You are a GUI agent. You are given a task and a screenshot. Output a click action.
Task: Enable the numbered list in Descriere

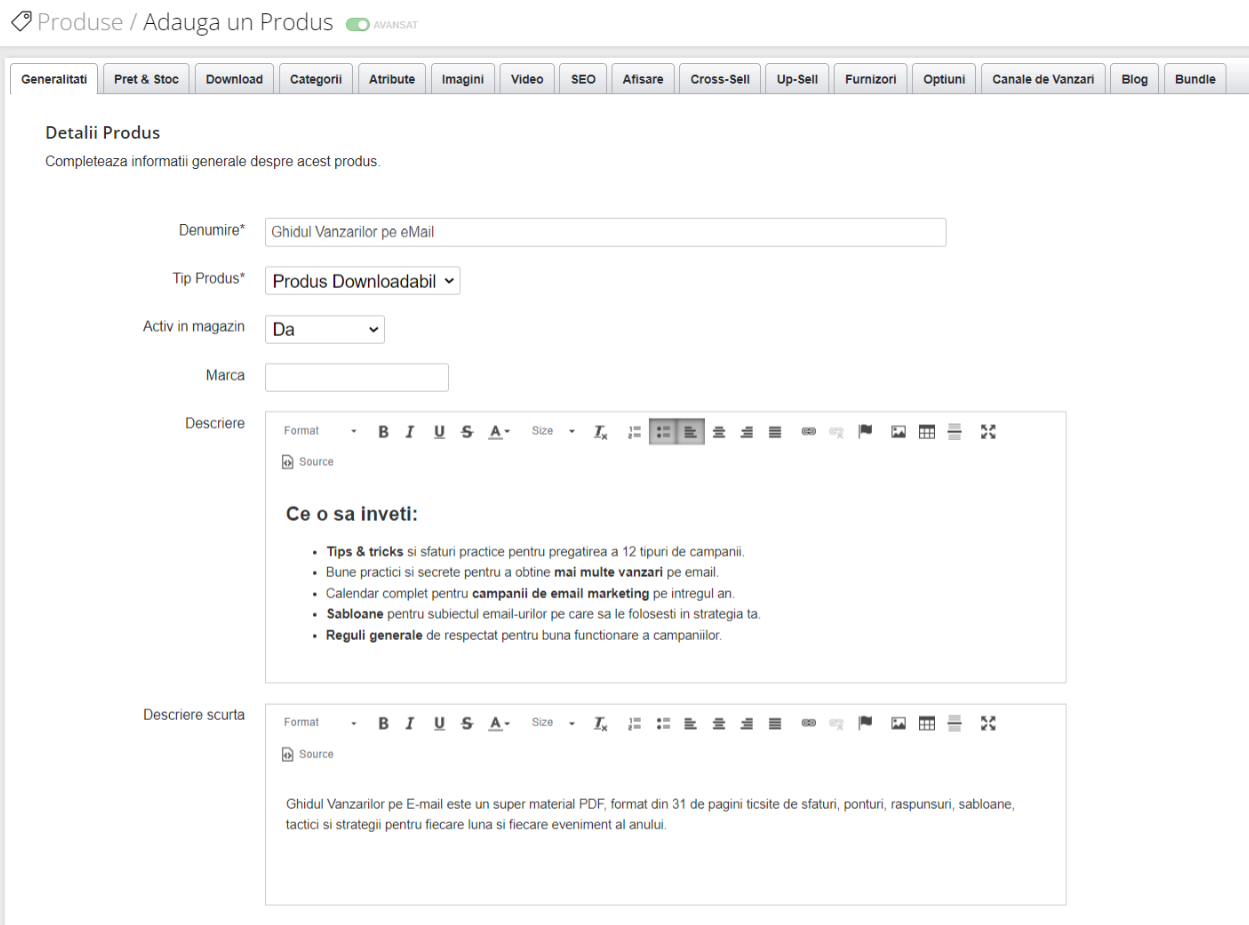pyautogui.click(x=634, y=431)
